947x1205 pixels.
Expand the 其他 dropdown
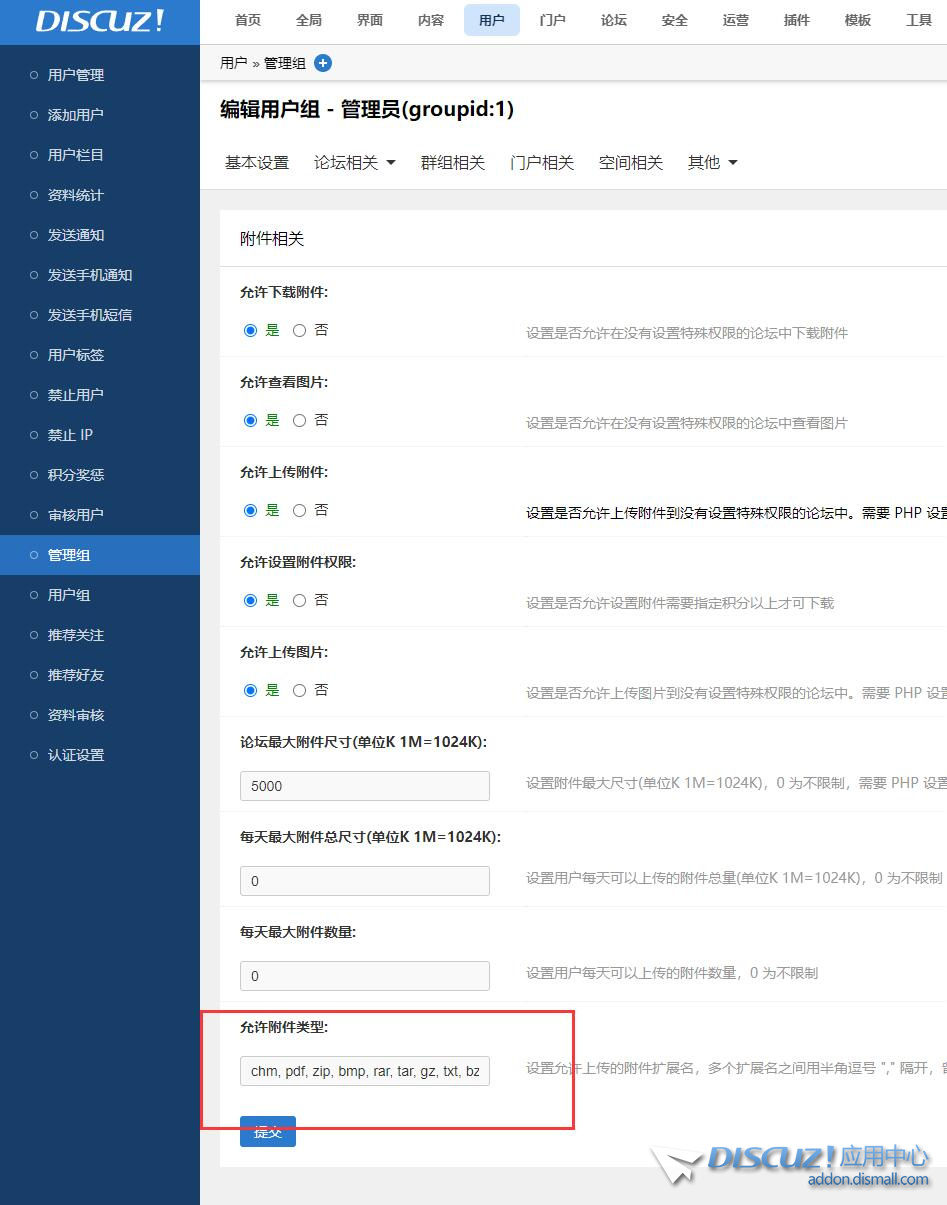coord(712,162)
